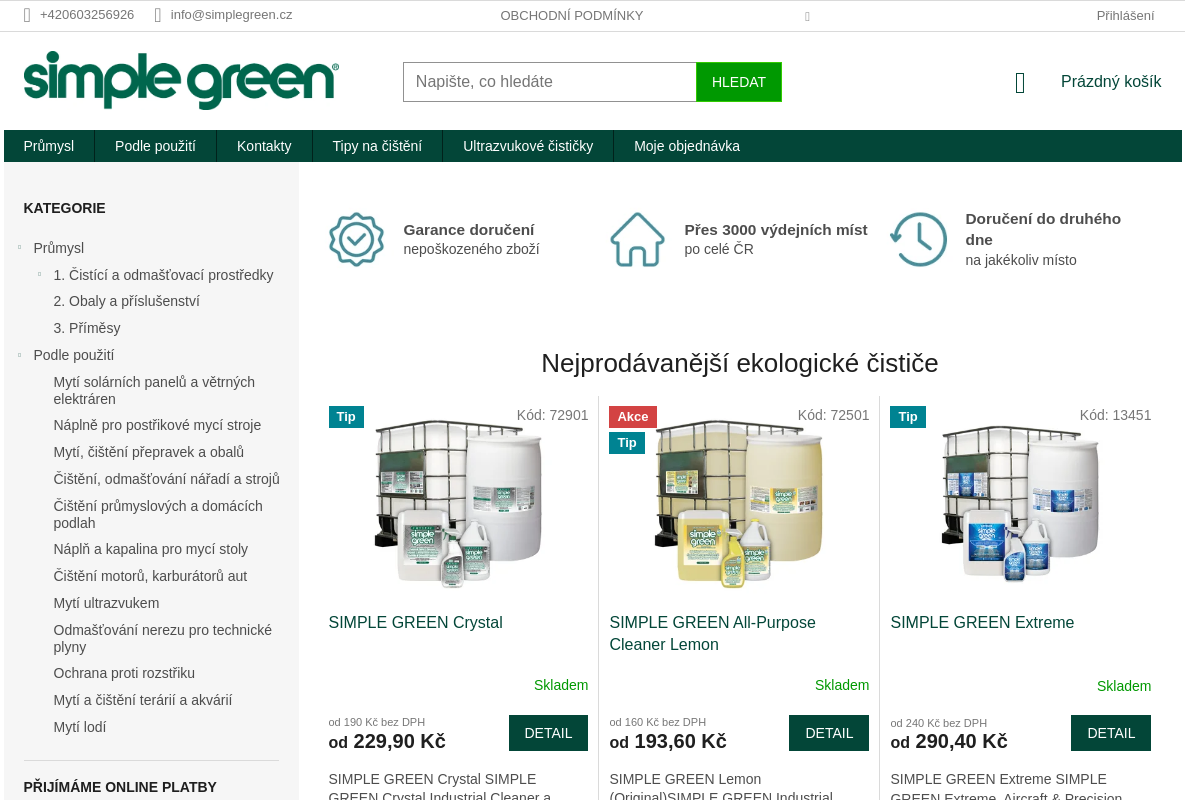
Task: Open Moje objednávka menu item
Action: (687, 146)
